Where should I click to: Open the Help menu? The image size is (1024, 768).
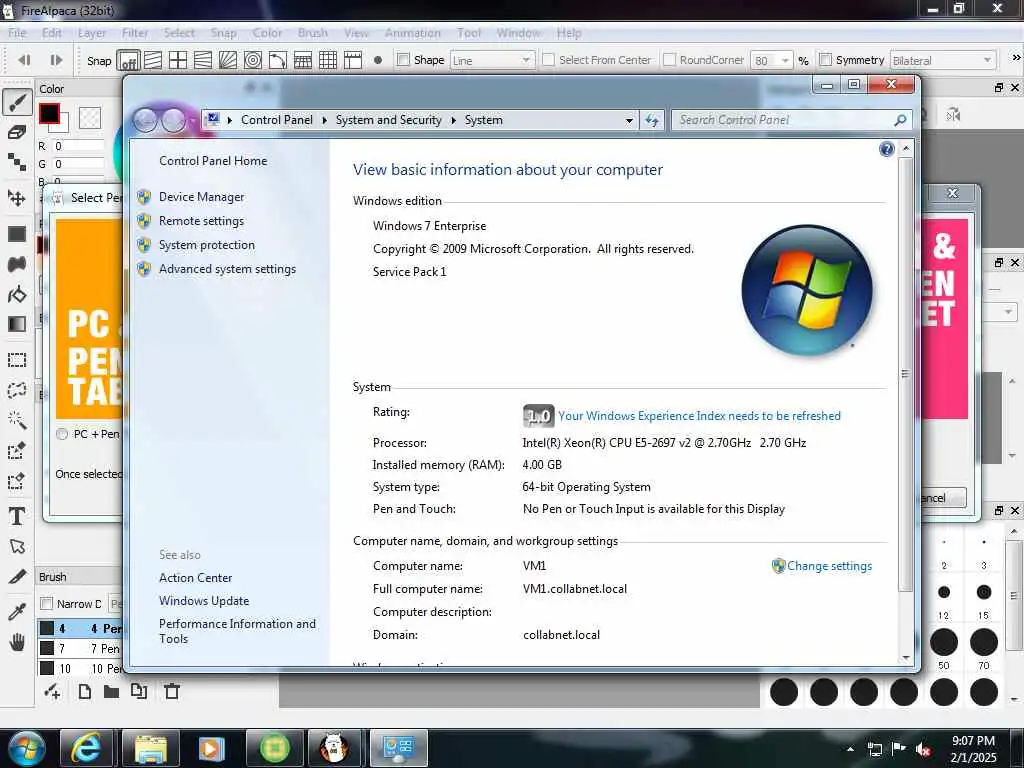click(x=569, y=33)
